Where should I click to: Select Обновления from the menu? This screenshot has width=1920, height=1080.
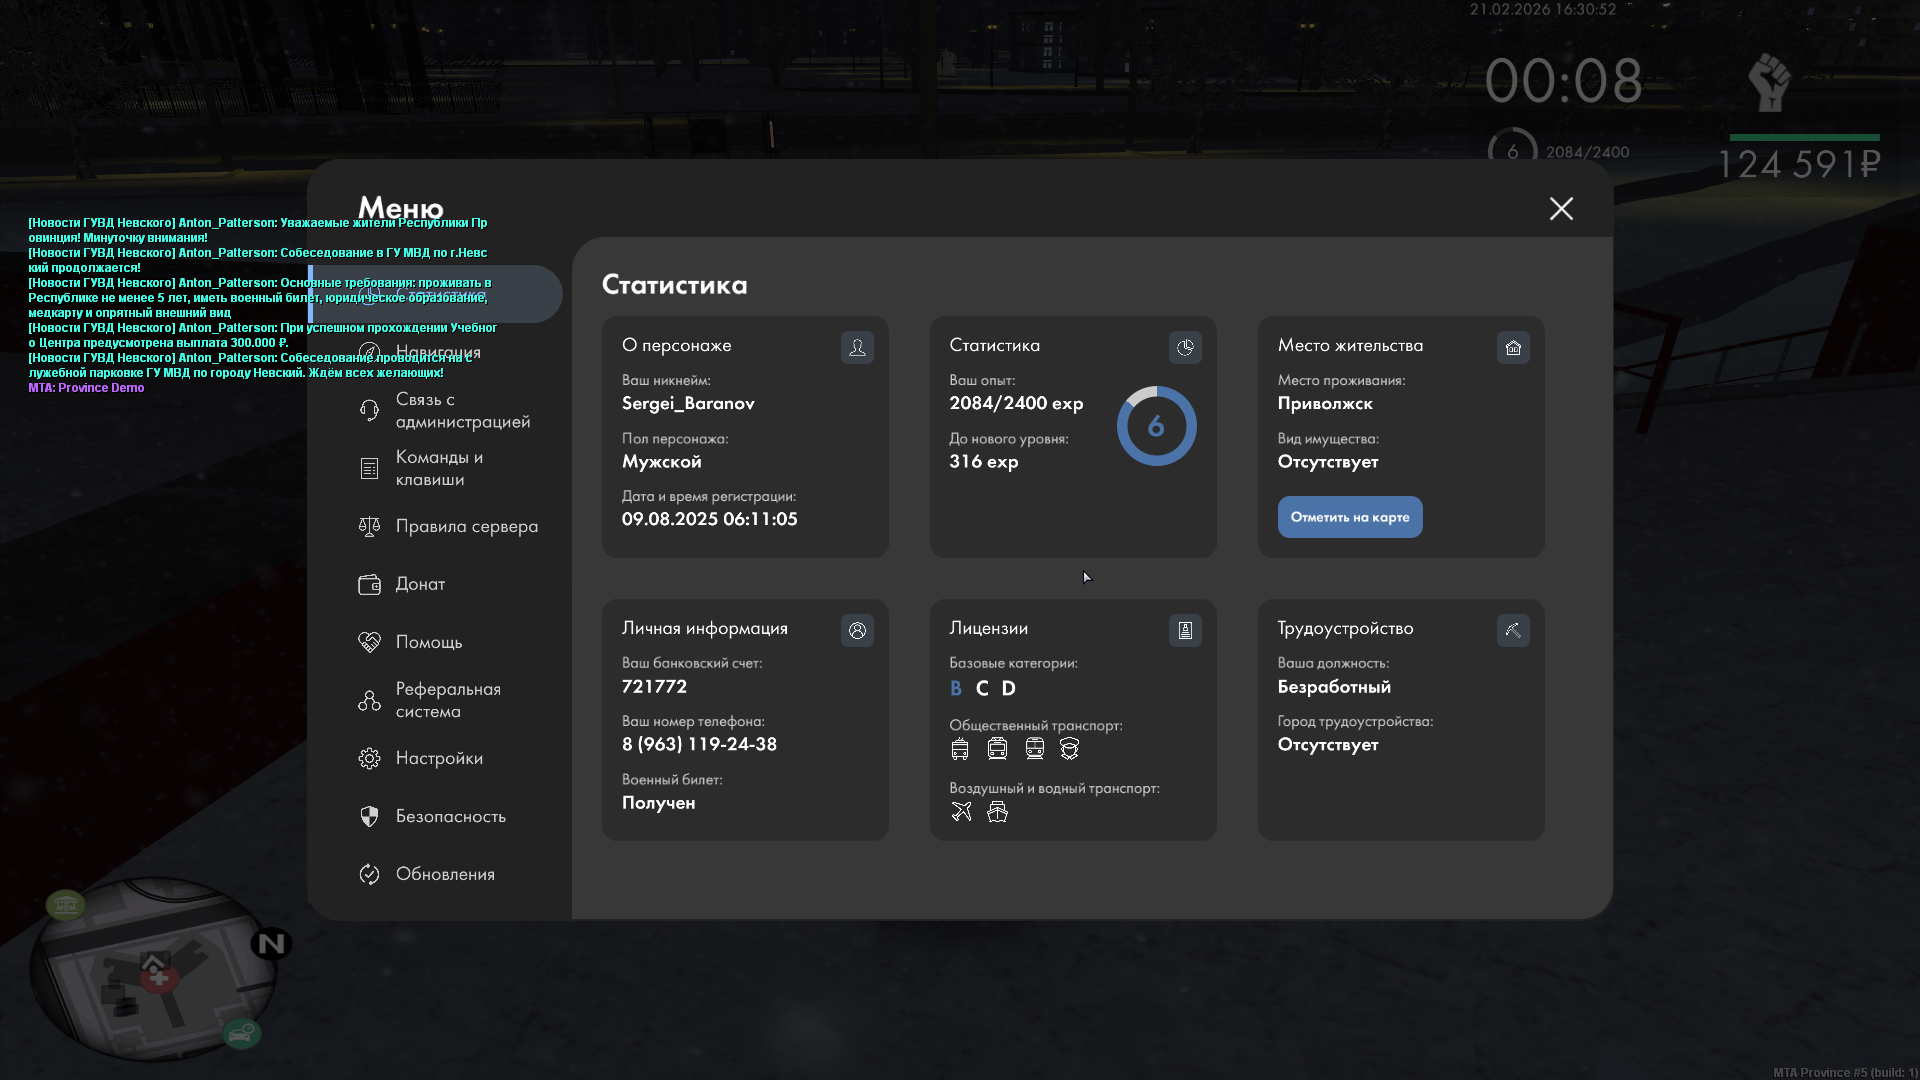pyautogui.click(x=445, y=874)
